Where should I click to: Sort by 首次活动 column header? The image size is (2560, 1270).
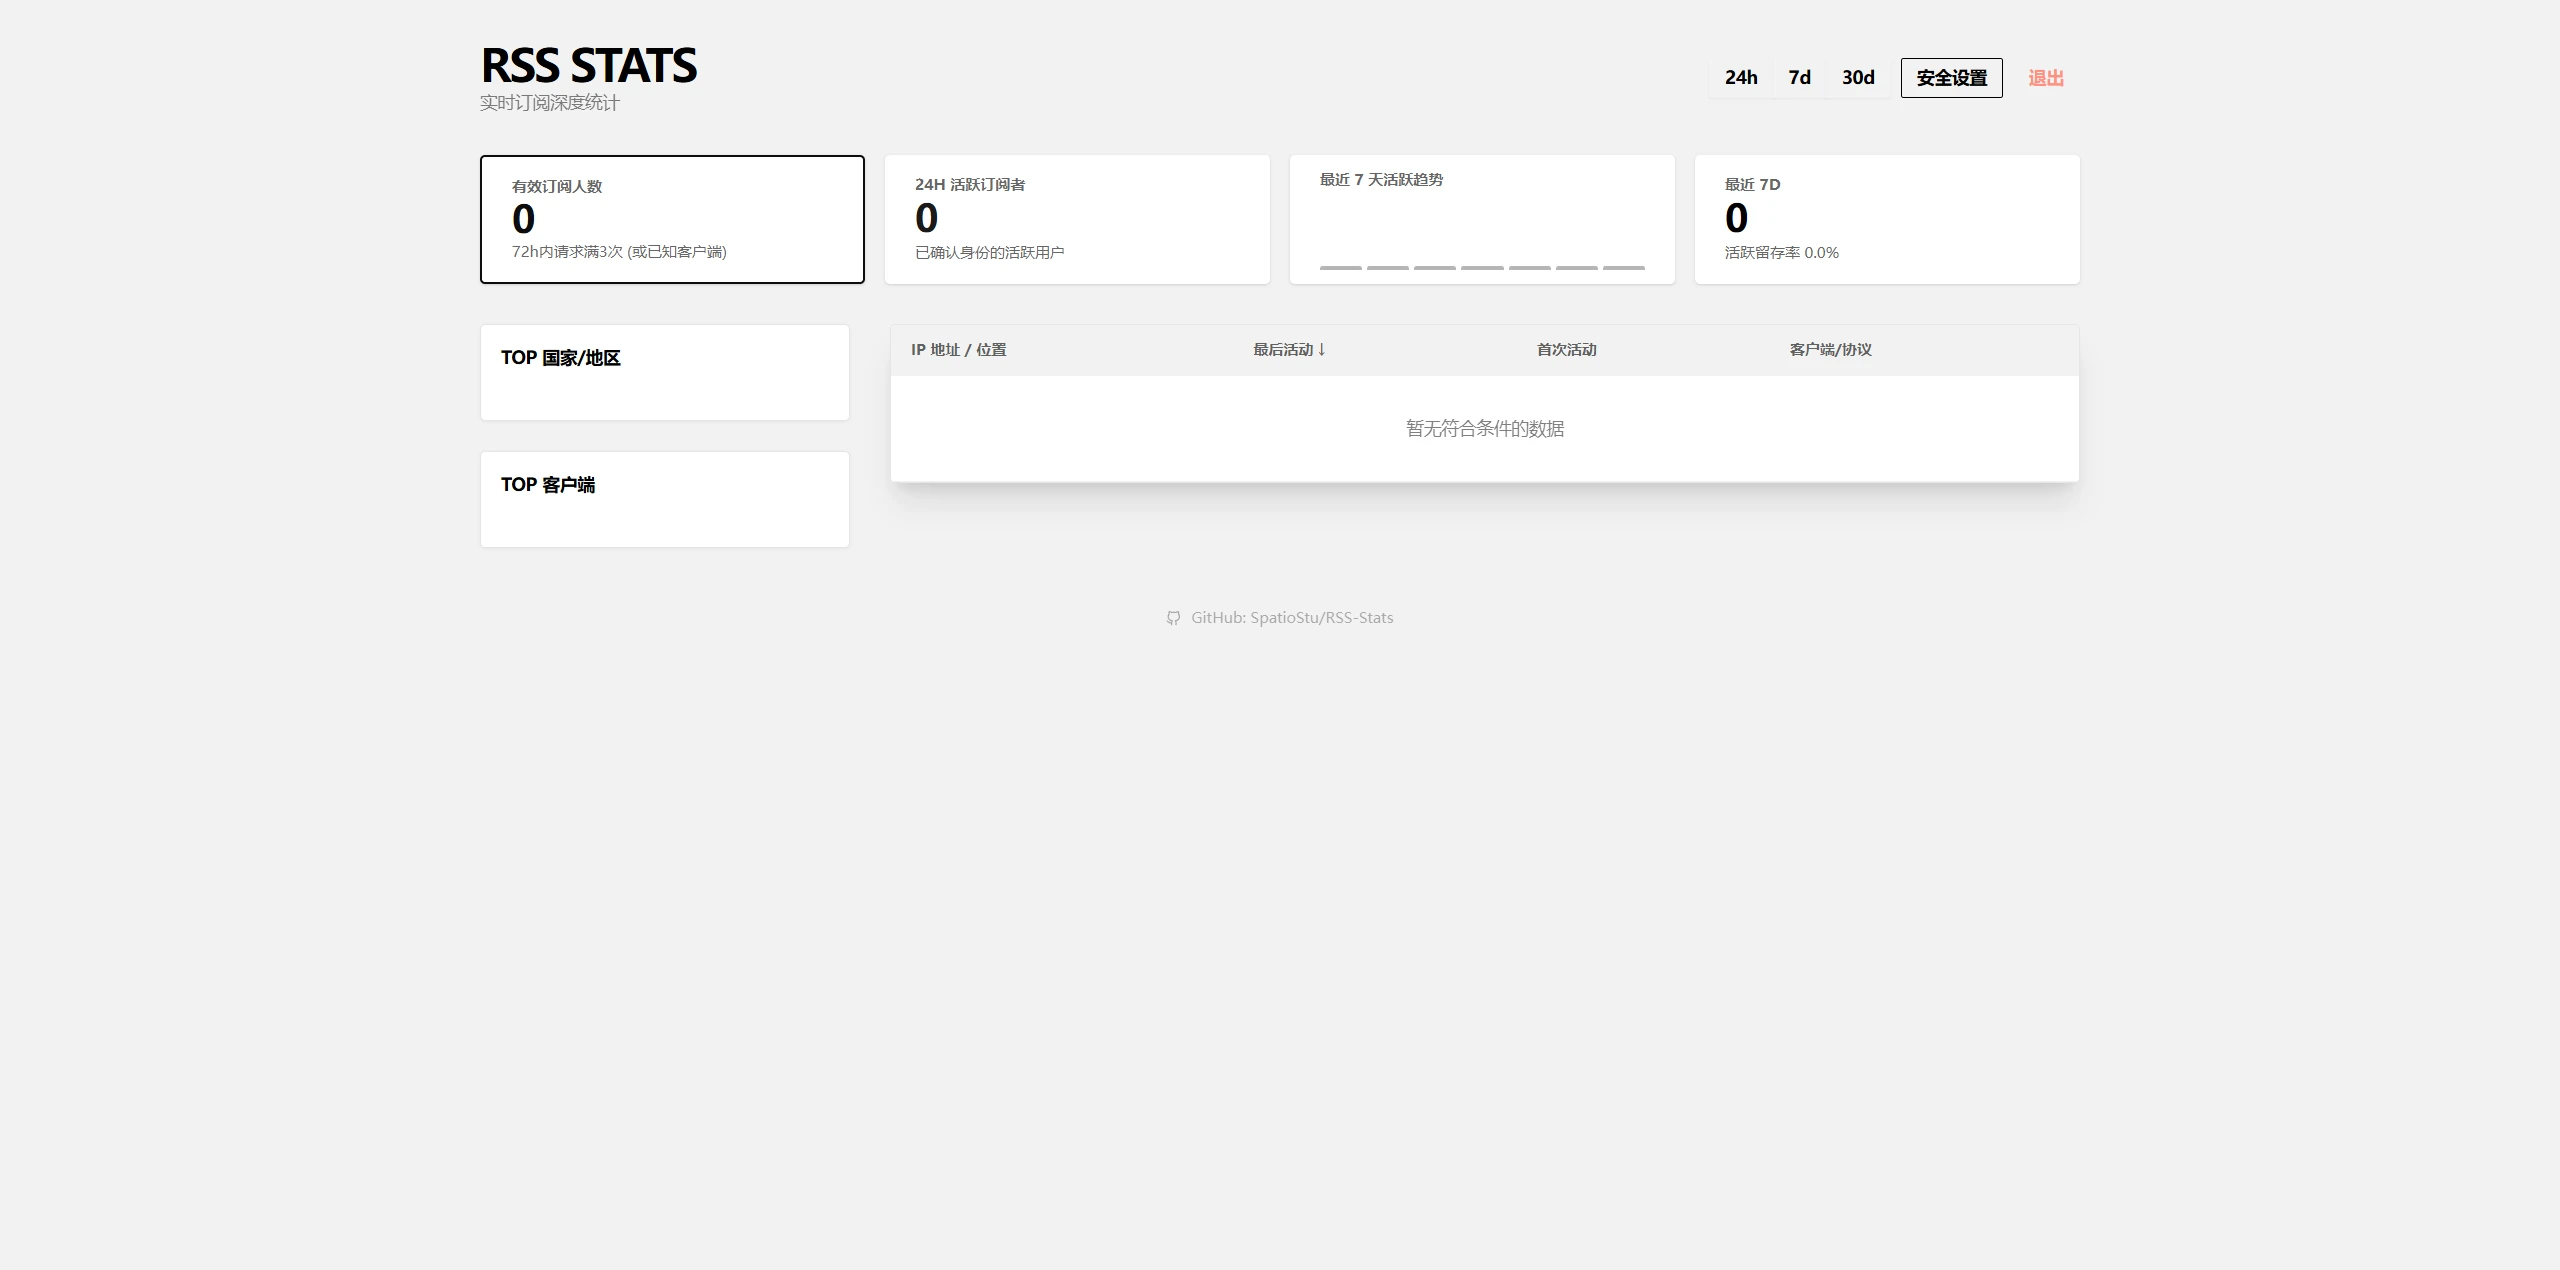coord(1566,350)
